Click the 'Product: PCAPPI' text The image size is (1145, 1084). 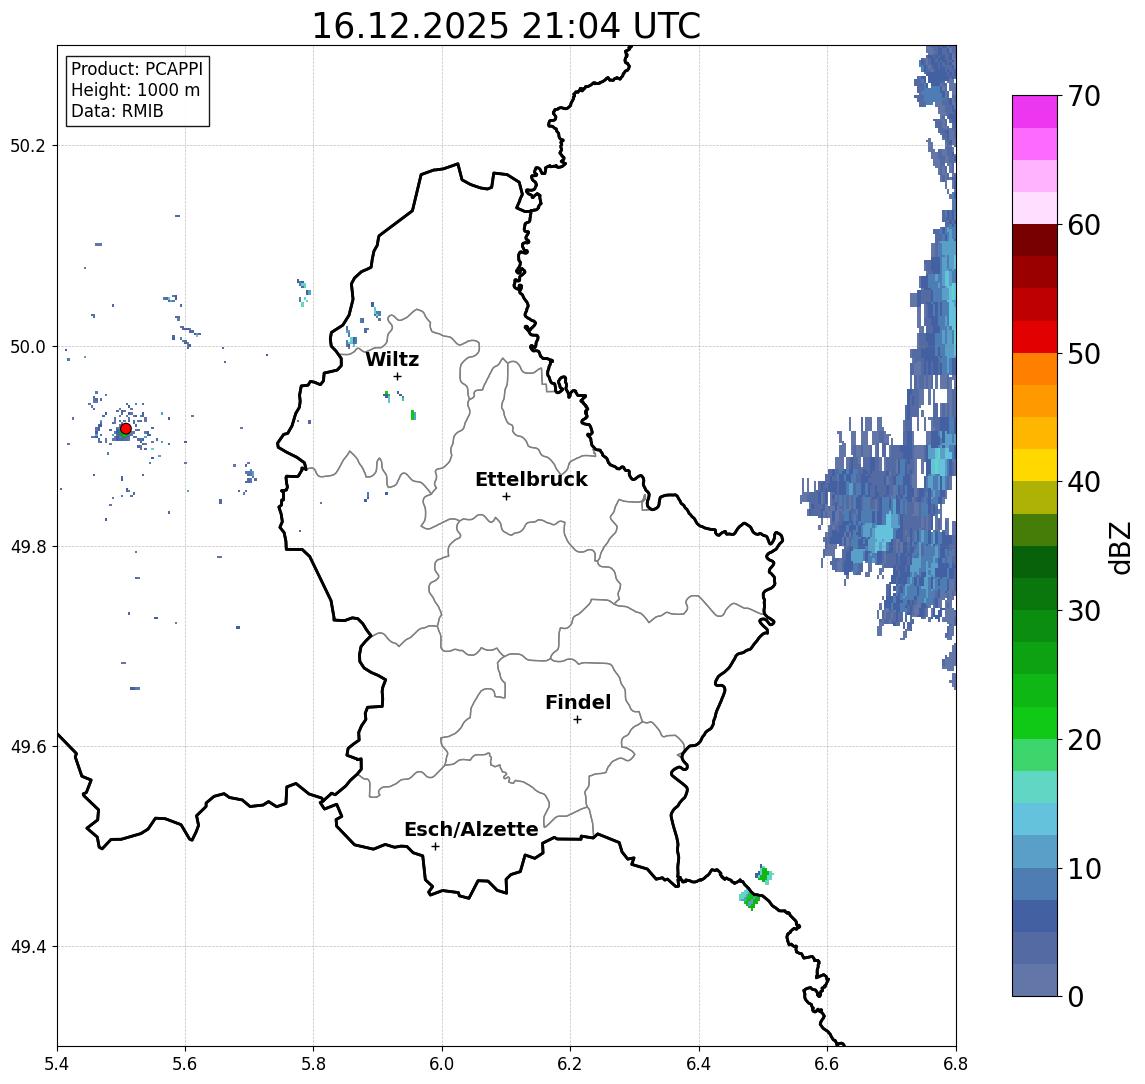pos(137,69)
